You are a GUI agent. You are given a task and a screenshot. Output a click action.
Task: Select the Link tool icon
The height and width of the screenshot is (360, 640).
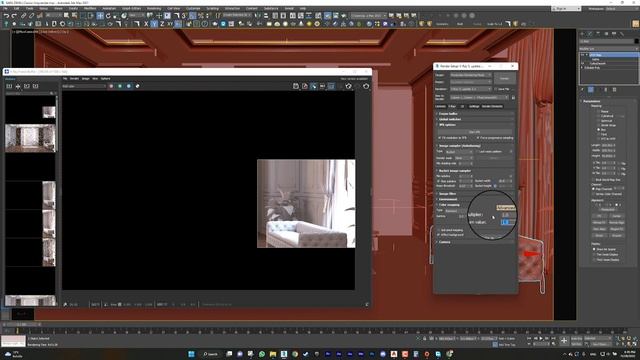24,16
